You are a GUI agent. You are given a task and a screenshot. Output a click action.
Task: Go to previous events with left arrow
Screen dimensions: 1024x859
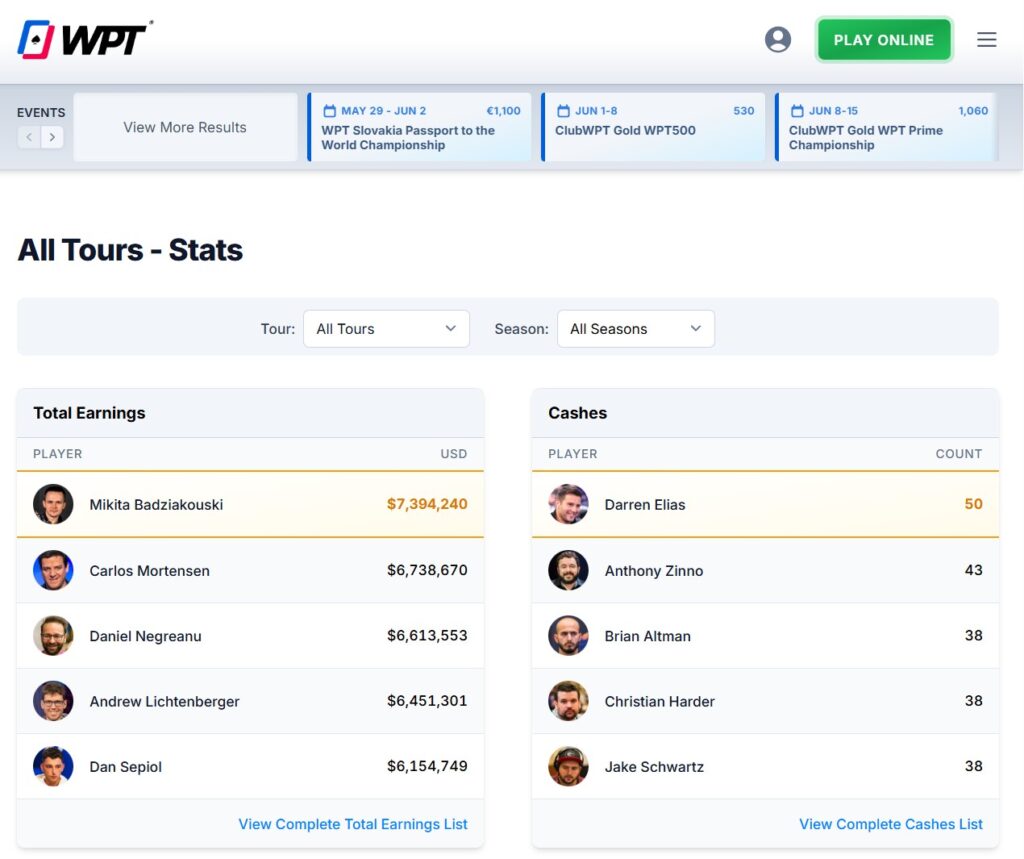pos(29,137)
